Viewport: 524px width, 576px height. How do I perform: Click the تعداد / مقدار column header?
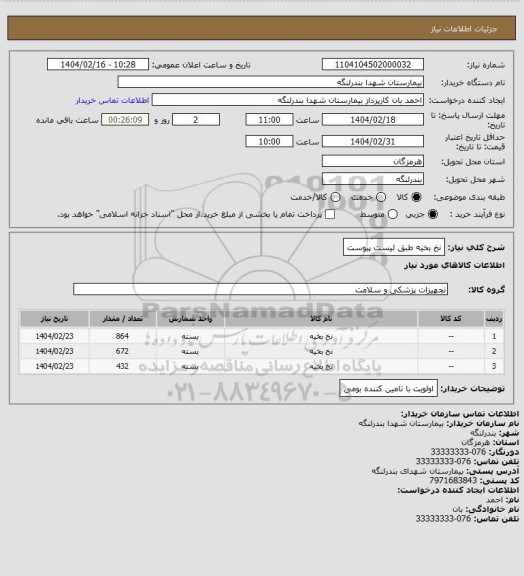(x=123, y=319)
